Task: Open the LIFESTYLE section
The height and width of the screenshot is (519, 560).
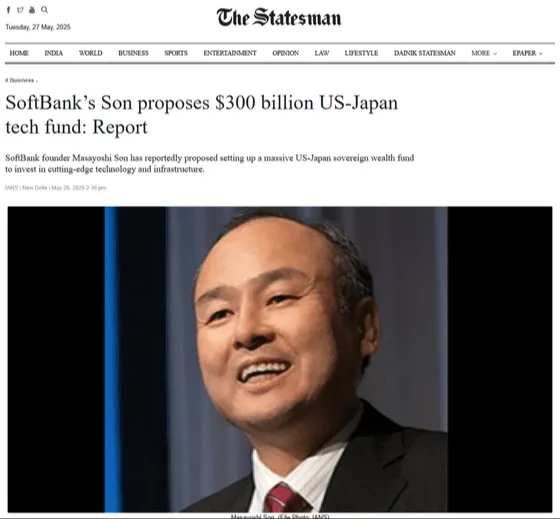Action: [x=361, y=53]
